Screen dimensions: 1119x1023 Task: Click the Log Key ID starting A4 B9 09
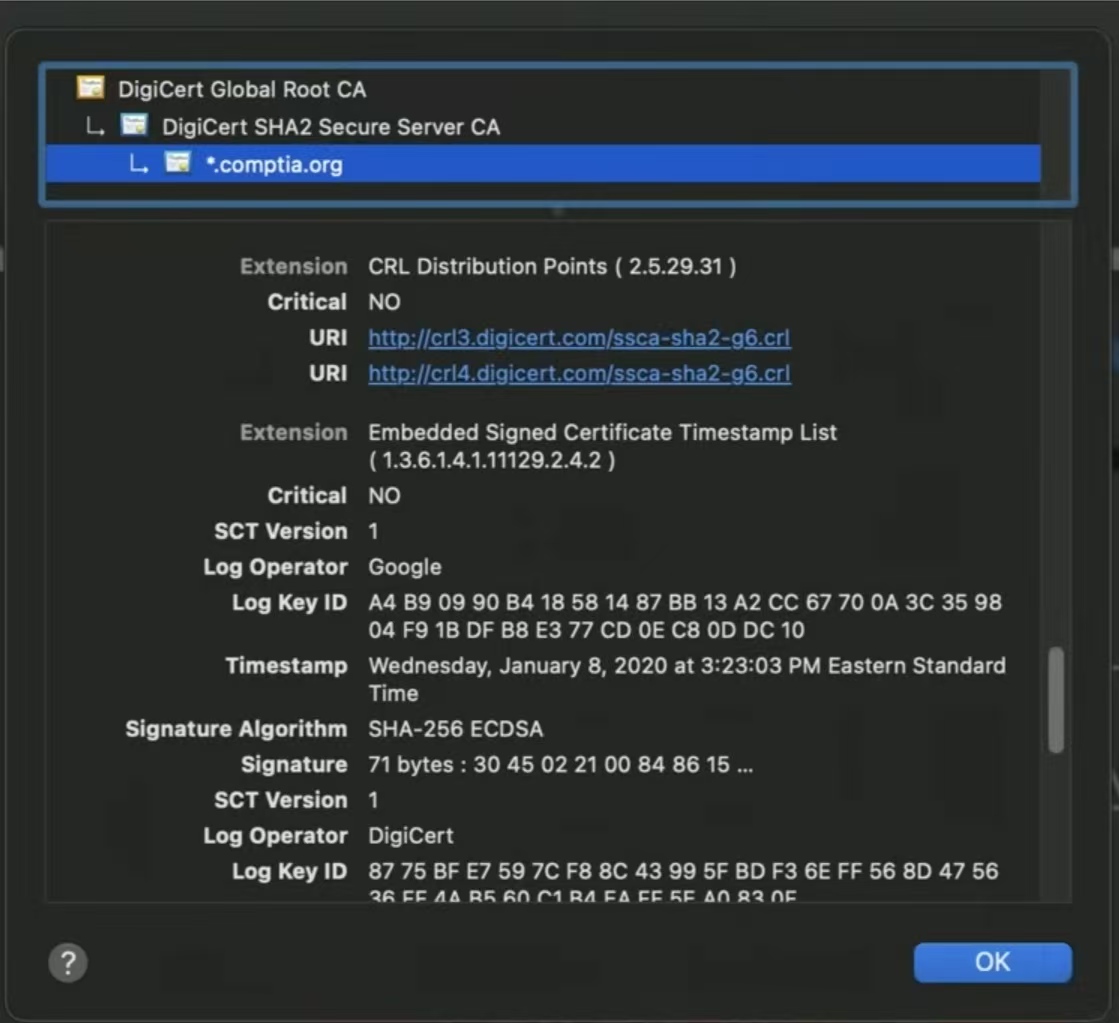pyautogui.click(x=685, y=616)
